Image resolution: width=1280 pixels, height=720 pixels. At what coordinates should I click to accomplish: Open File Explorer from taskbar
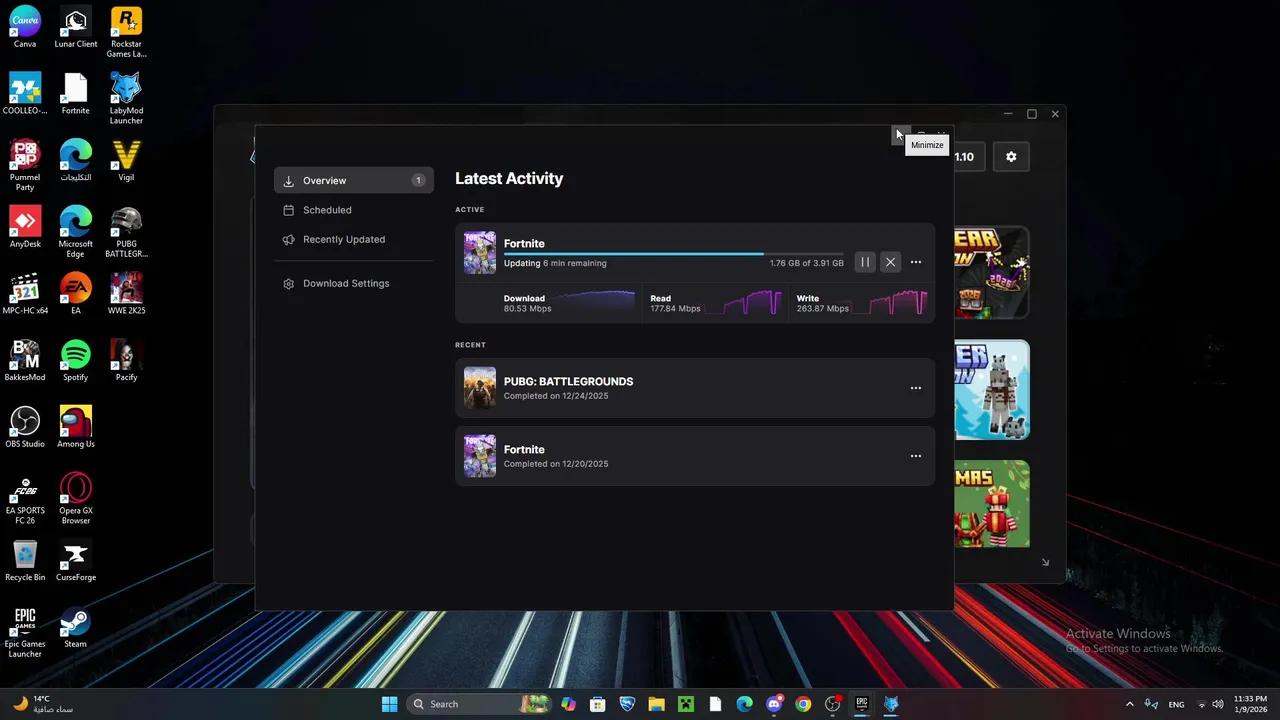(x=656, y=704)
